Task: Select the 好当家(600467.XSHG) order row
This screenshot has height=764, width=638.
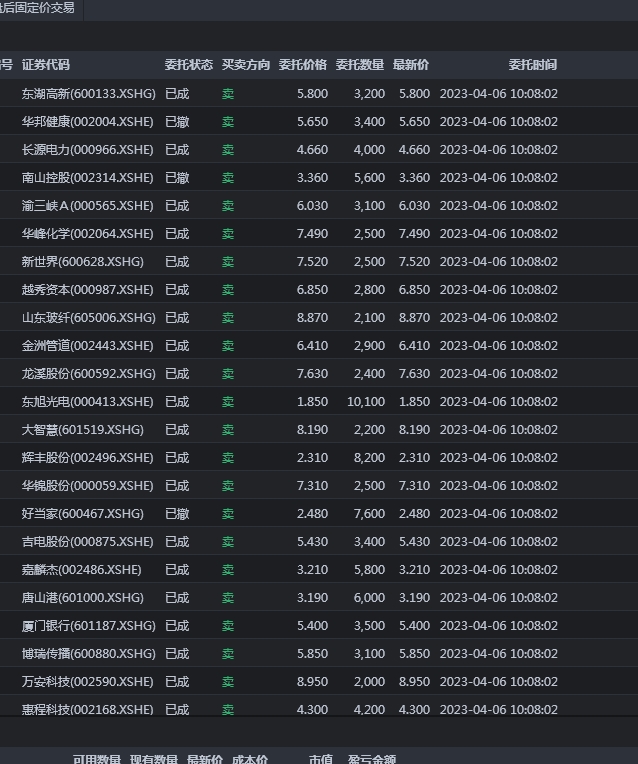Action: tap(319, 514)
